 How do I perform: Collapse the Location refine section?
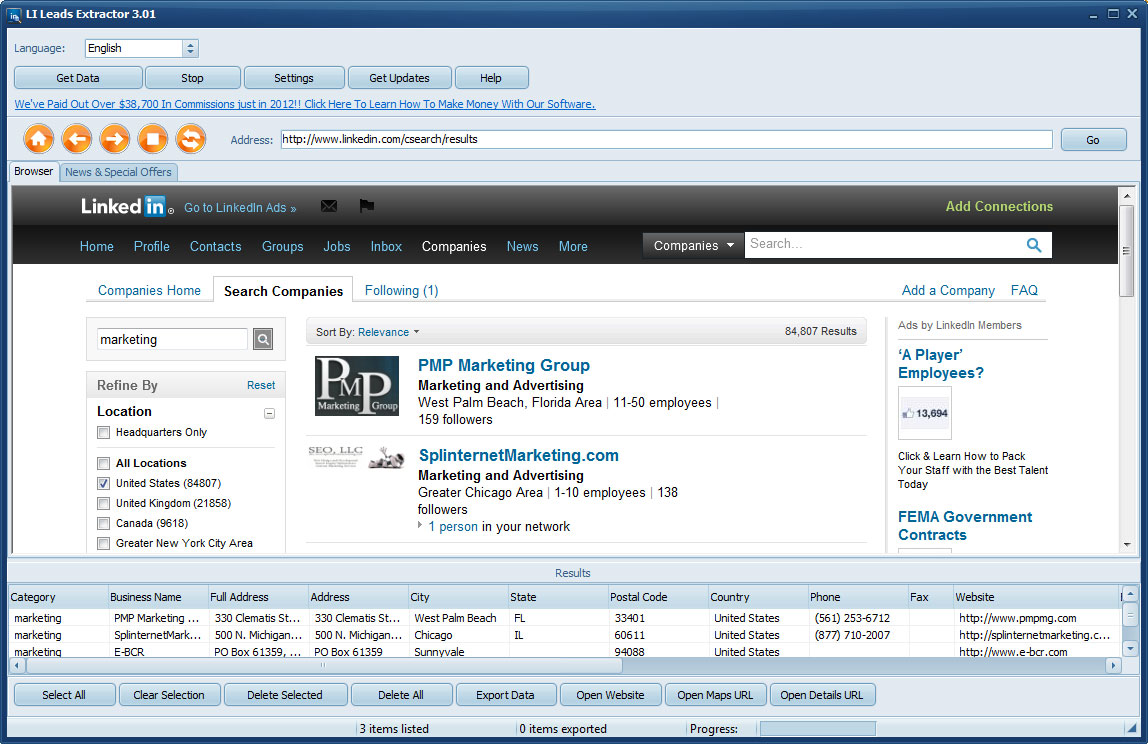269,414
